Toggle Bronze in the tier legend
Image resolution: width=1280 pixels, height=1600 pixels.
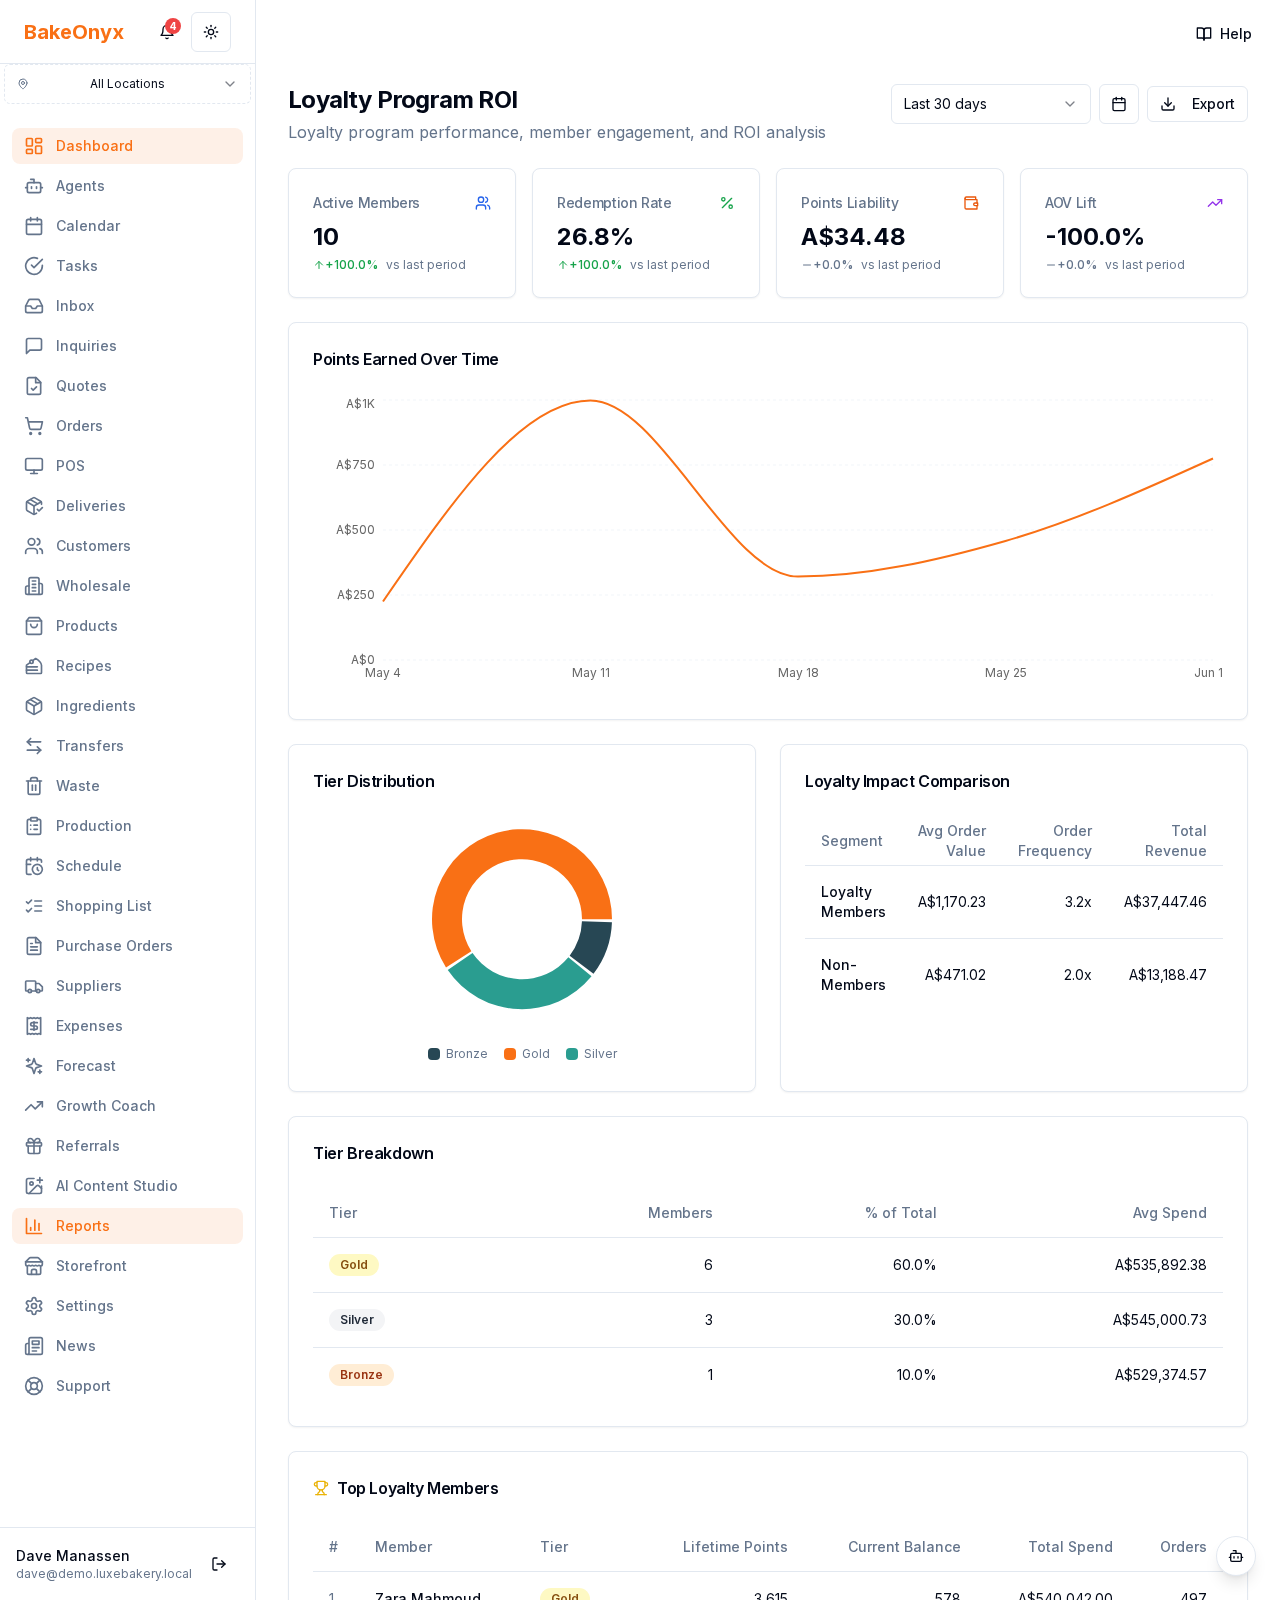pyautogui.click(x=458, y=1054)
